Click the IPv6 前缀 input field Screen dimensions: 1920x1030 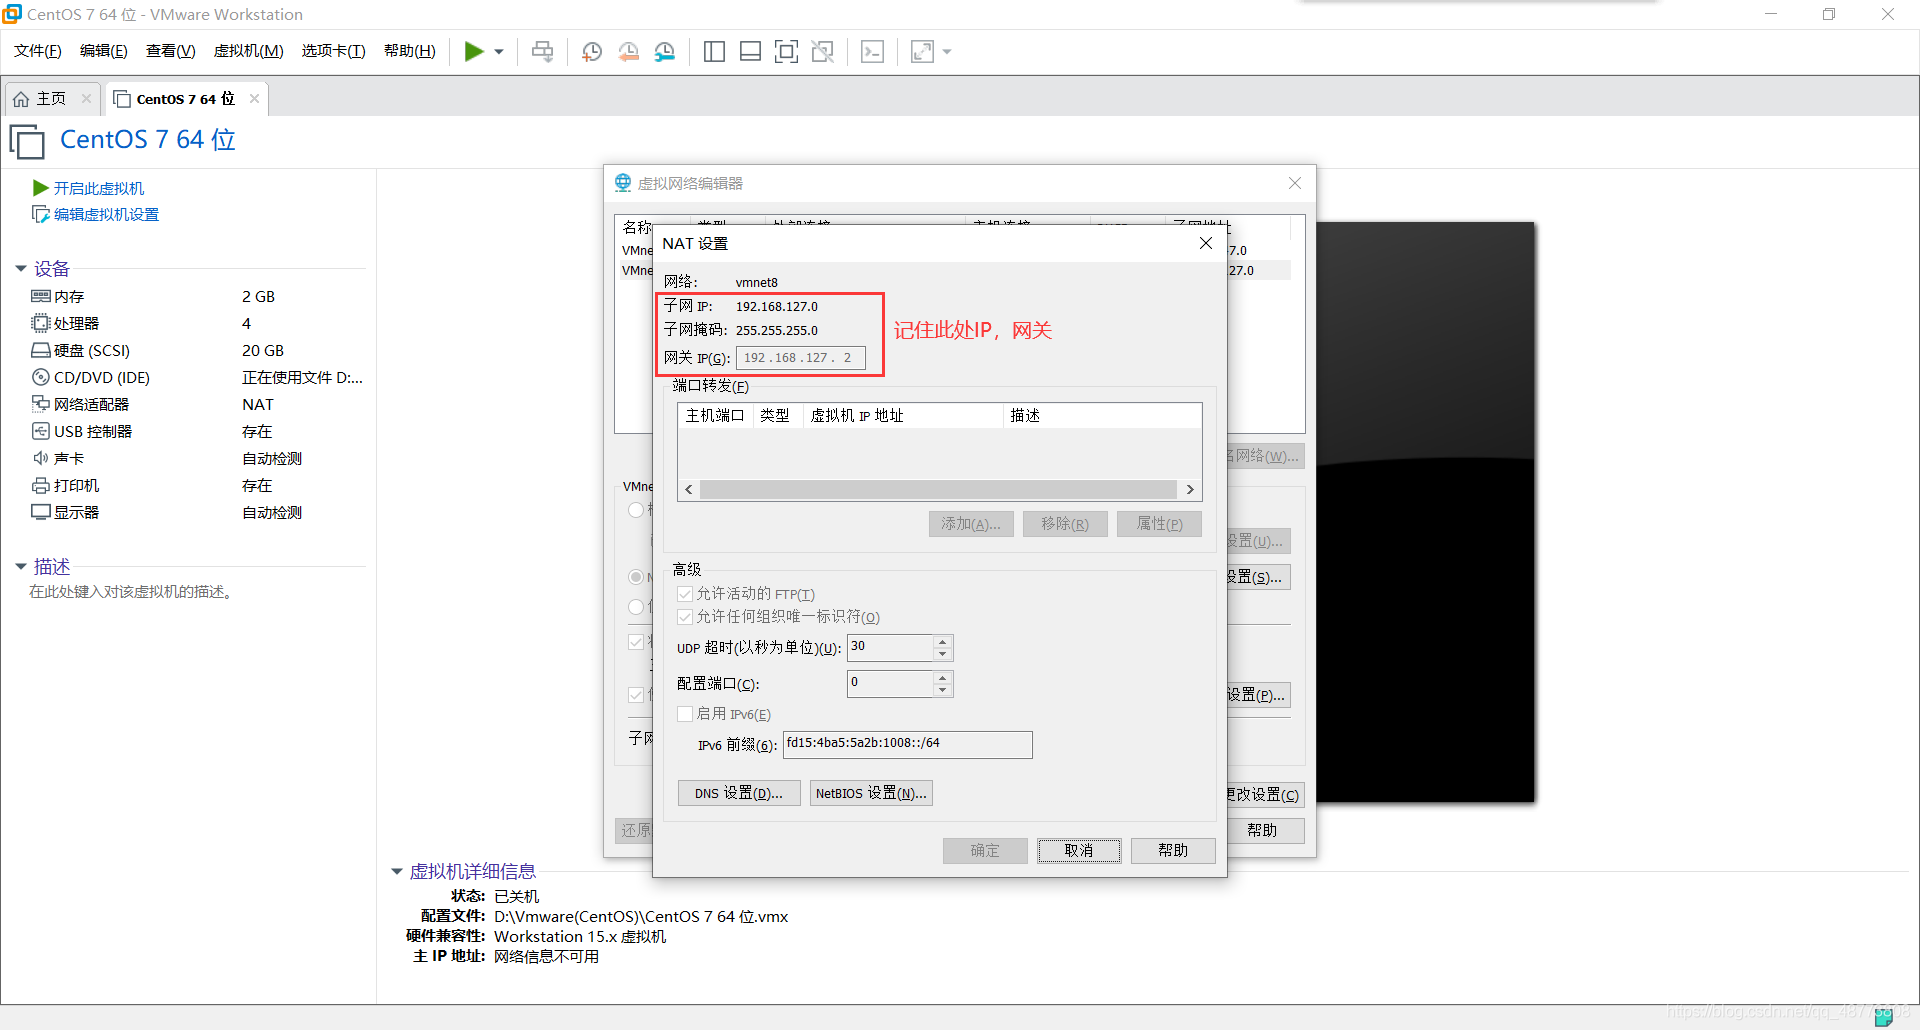point(907,744)
